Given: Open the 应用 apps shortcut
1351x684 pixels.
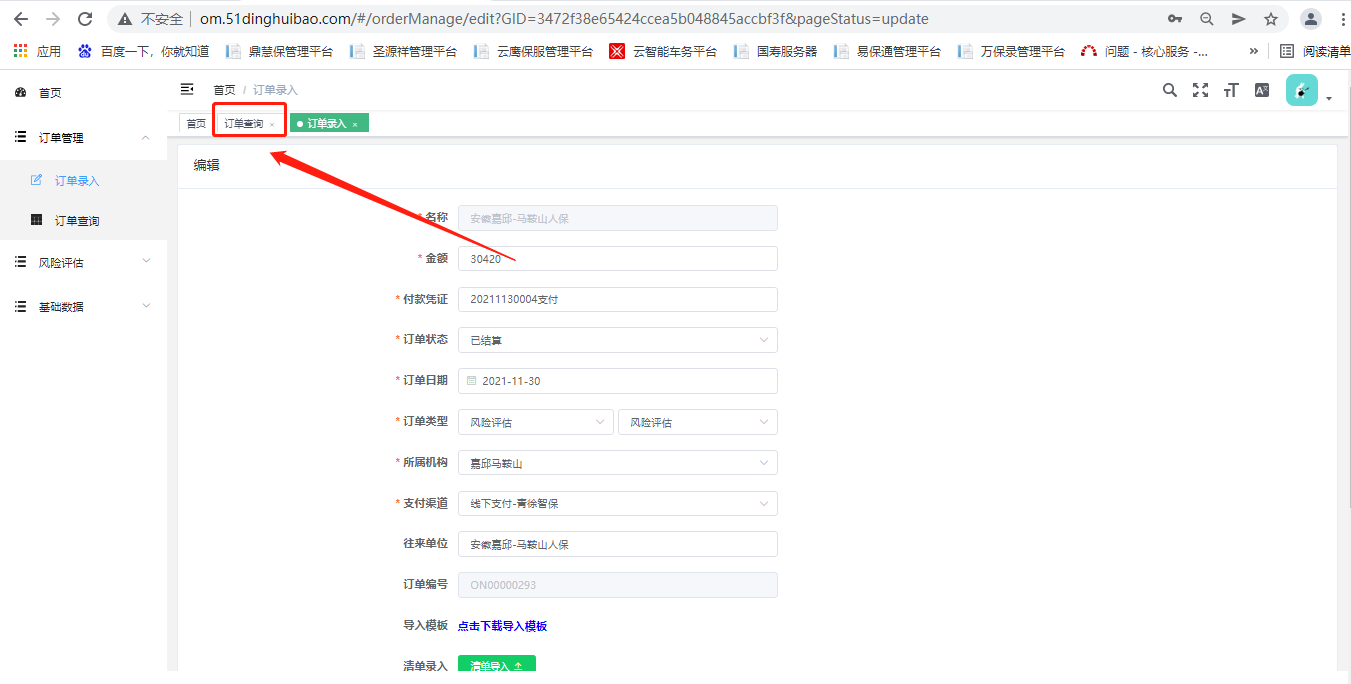Looking at the screenshot, I should click(37, 51).
